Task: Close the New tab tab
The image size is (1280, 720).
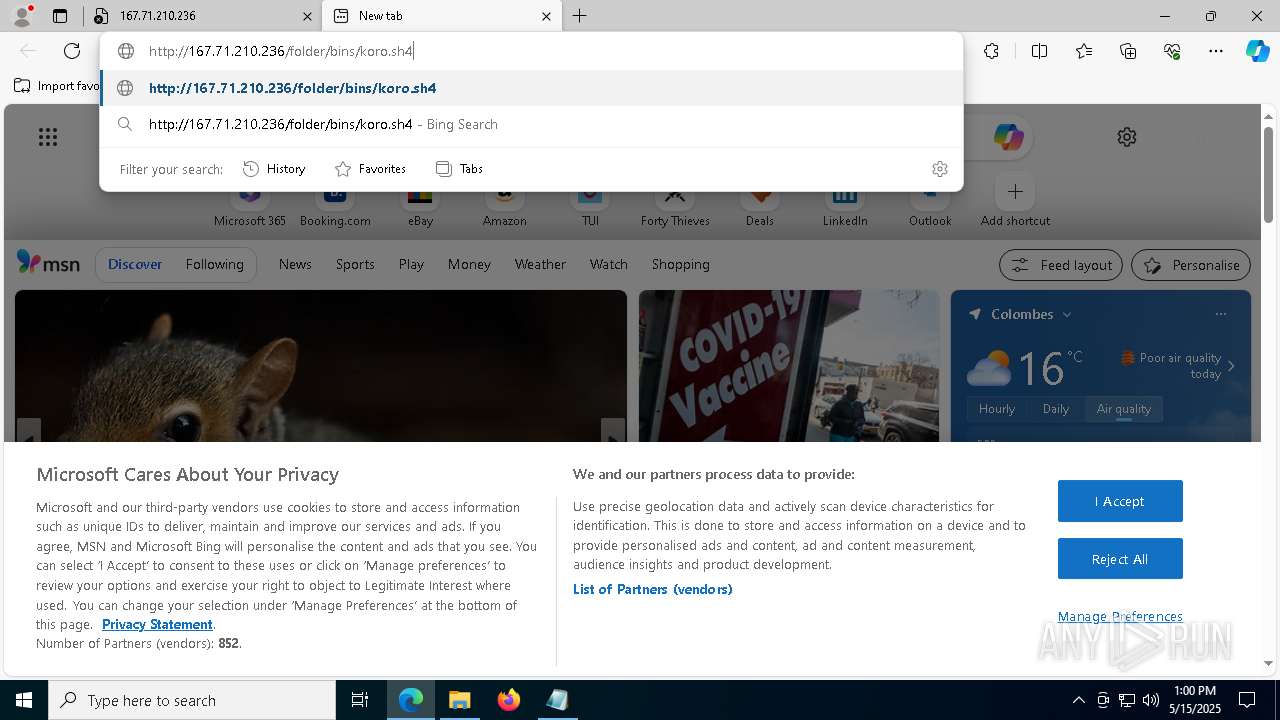Action: tap(546, 16)
